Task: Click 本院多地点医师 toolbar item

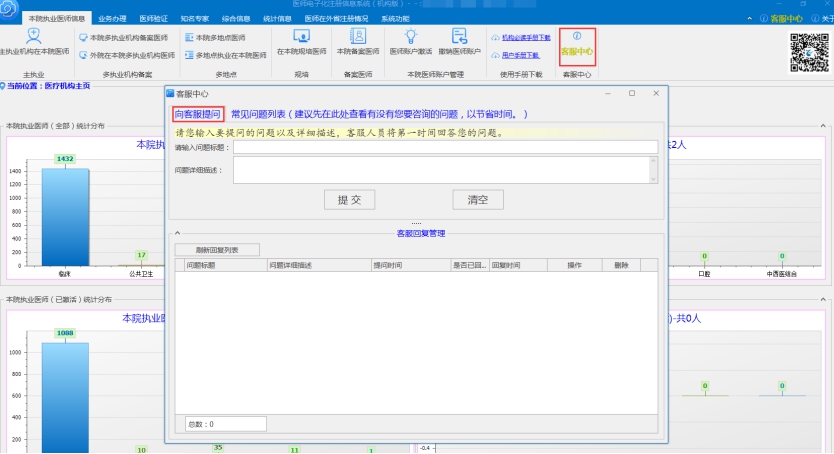Action: click(x=215, y=37)
